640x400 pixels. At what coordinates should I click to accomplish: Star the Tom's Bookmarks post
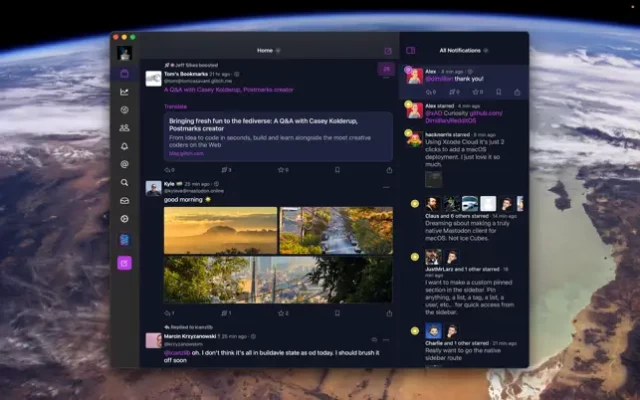(281, 170)
